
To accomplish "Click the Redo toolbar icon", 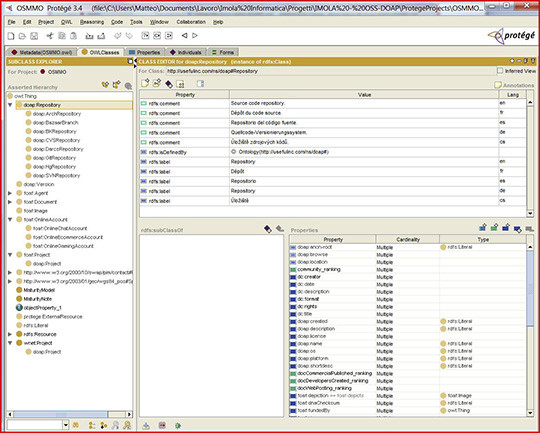I will coord(129,36).
